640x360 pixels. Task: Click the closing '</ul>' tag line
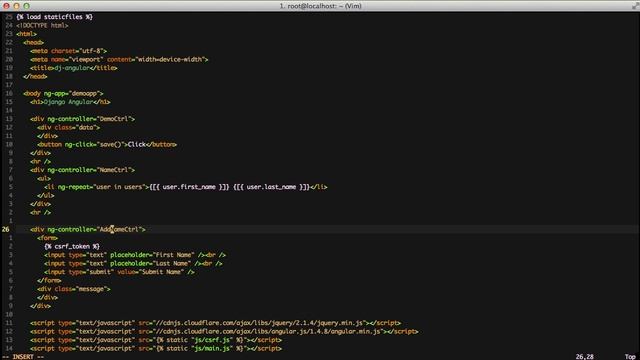(46, 196)
